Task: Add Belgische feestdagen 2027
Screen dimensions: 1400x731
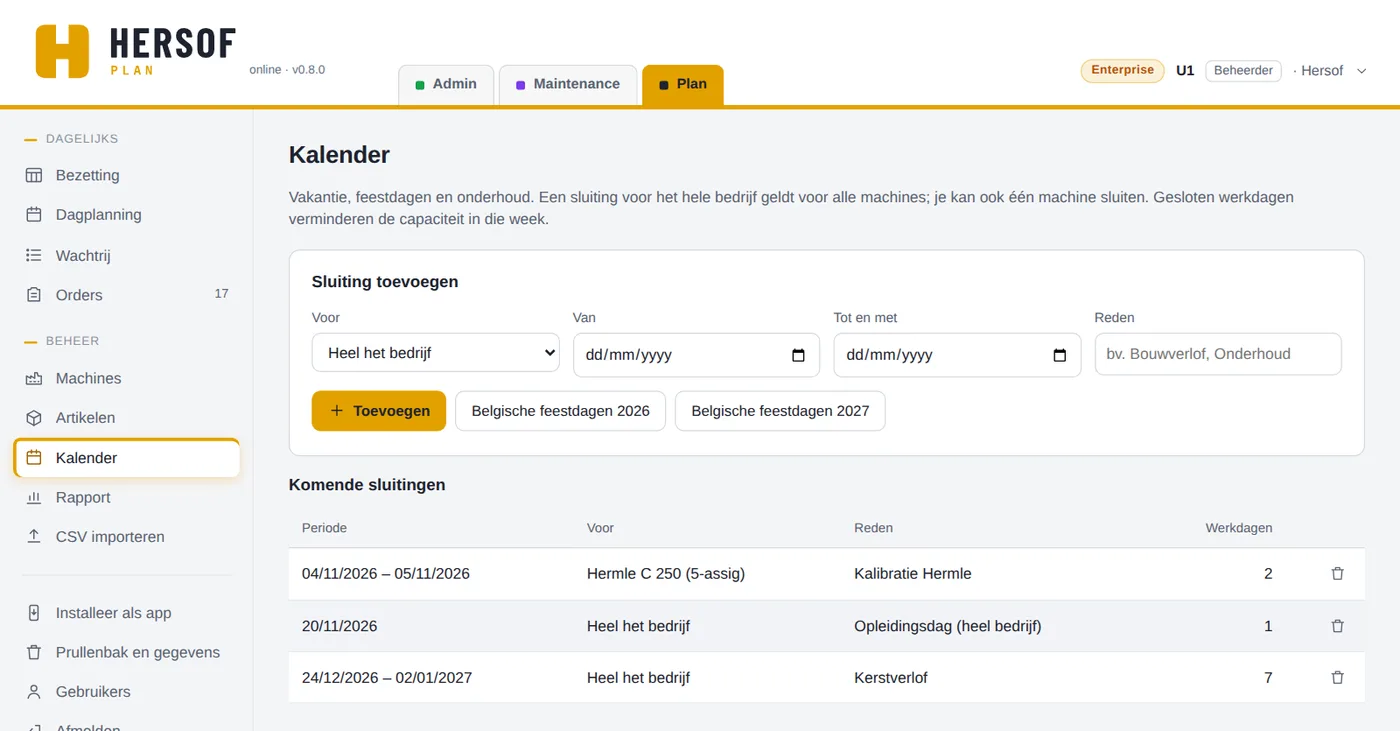Action: [780, 411]
